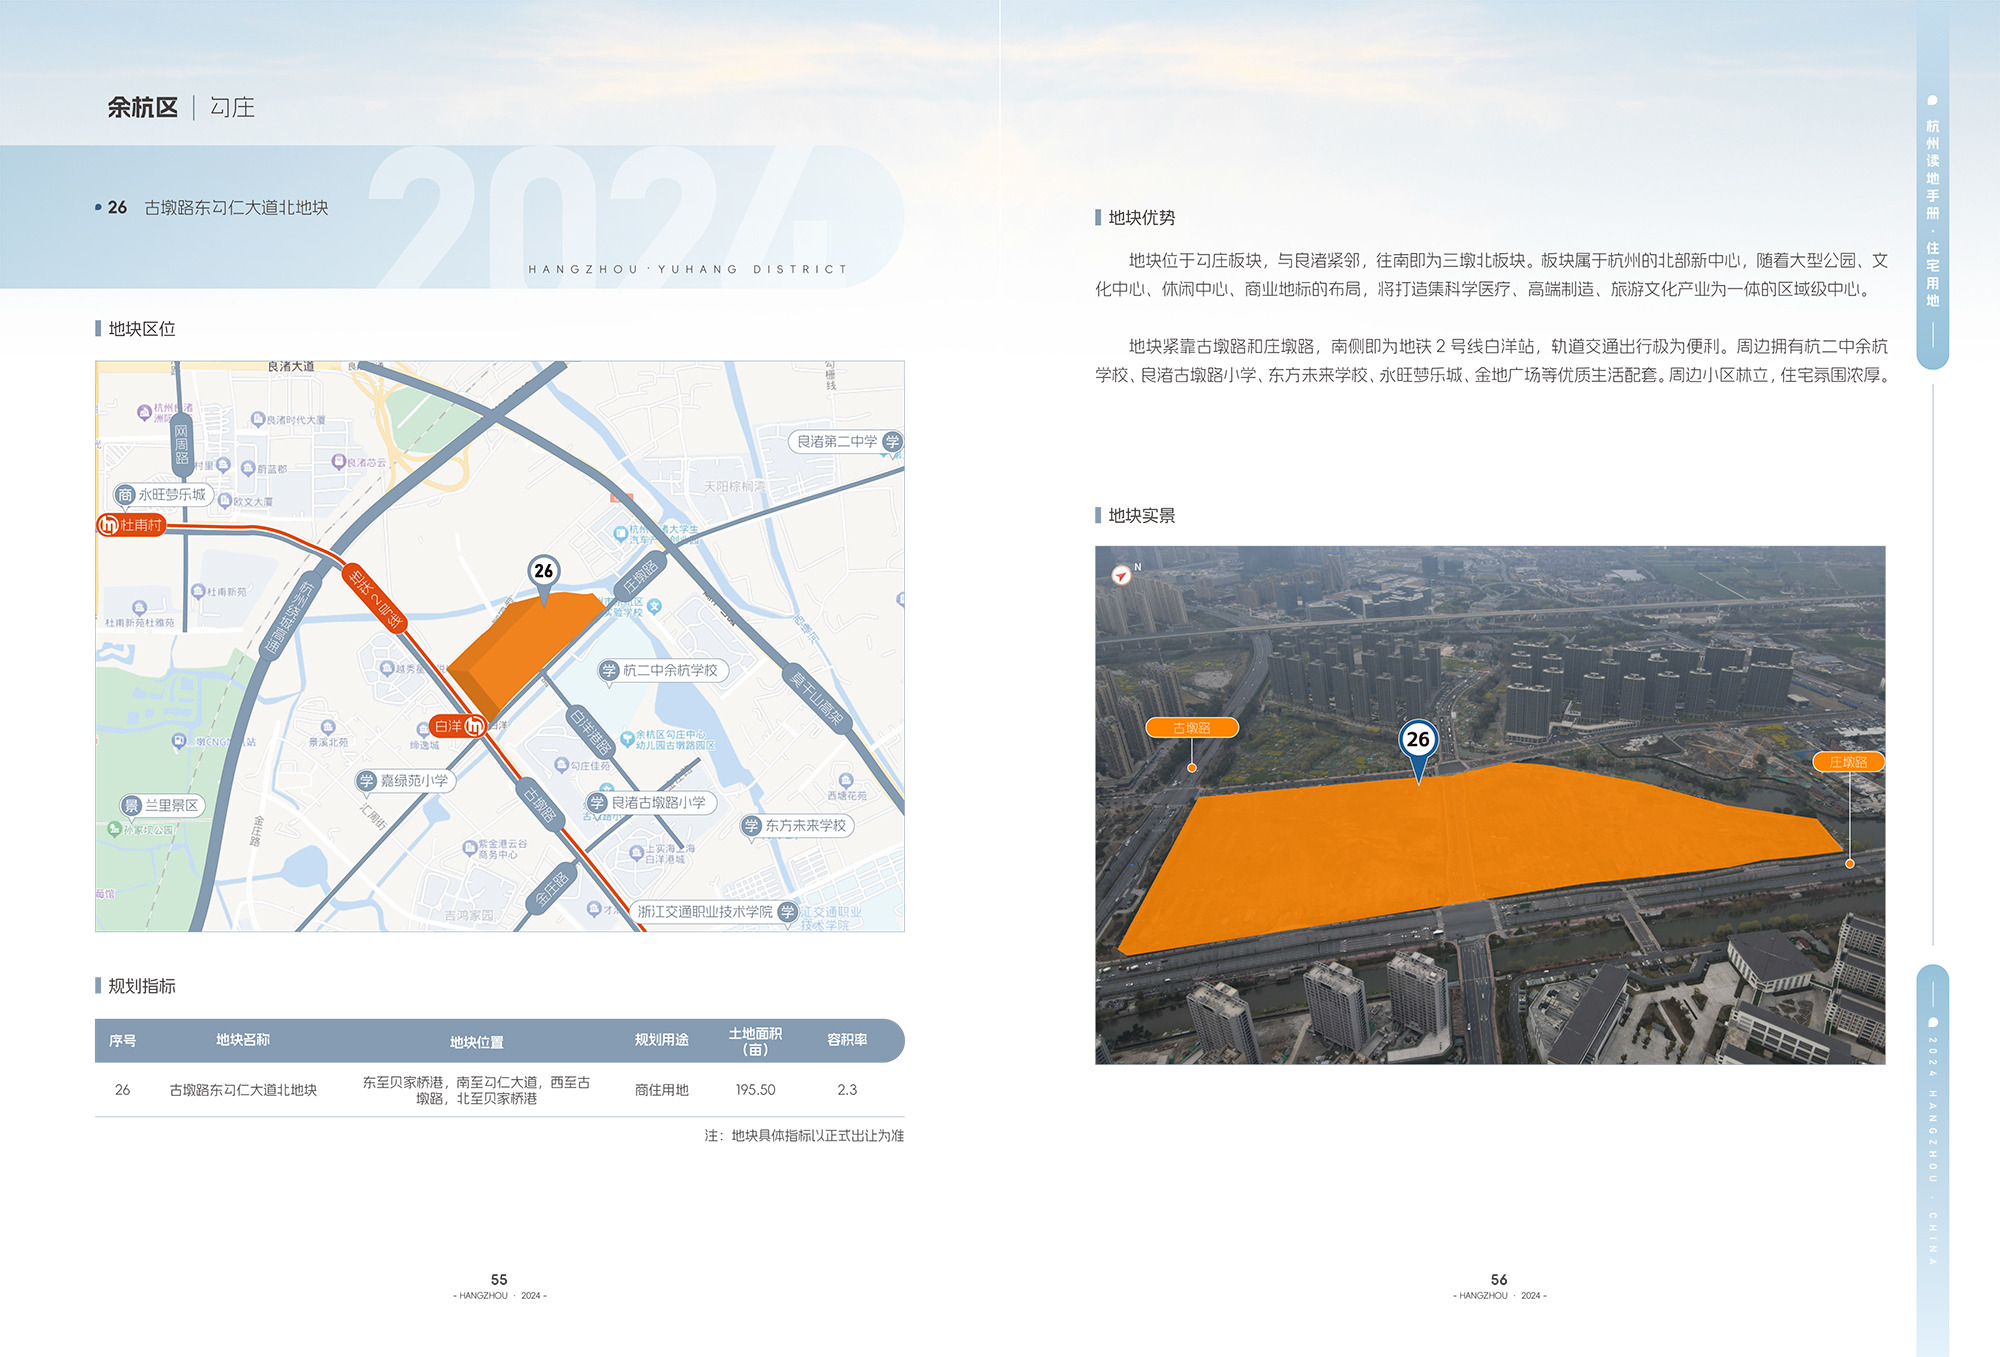Click the 西塘花苑 residence icon
Viewport: 2000px width, 1357px height.
tap(846, 781)
